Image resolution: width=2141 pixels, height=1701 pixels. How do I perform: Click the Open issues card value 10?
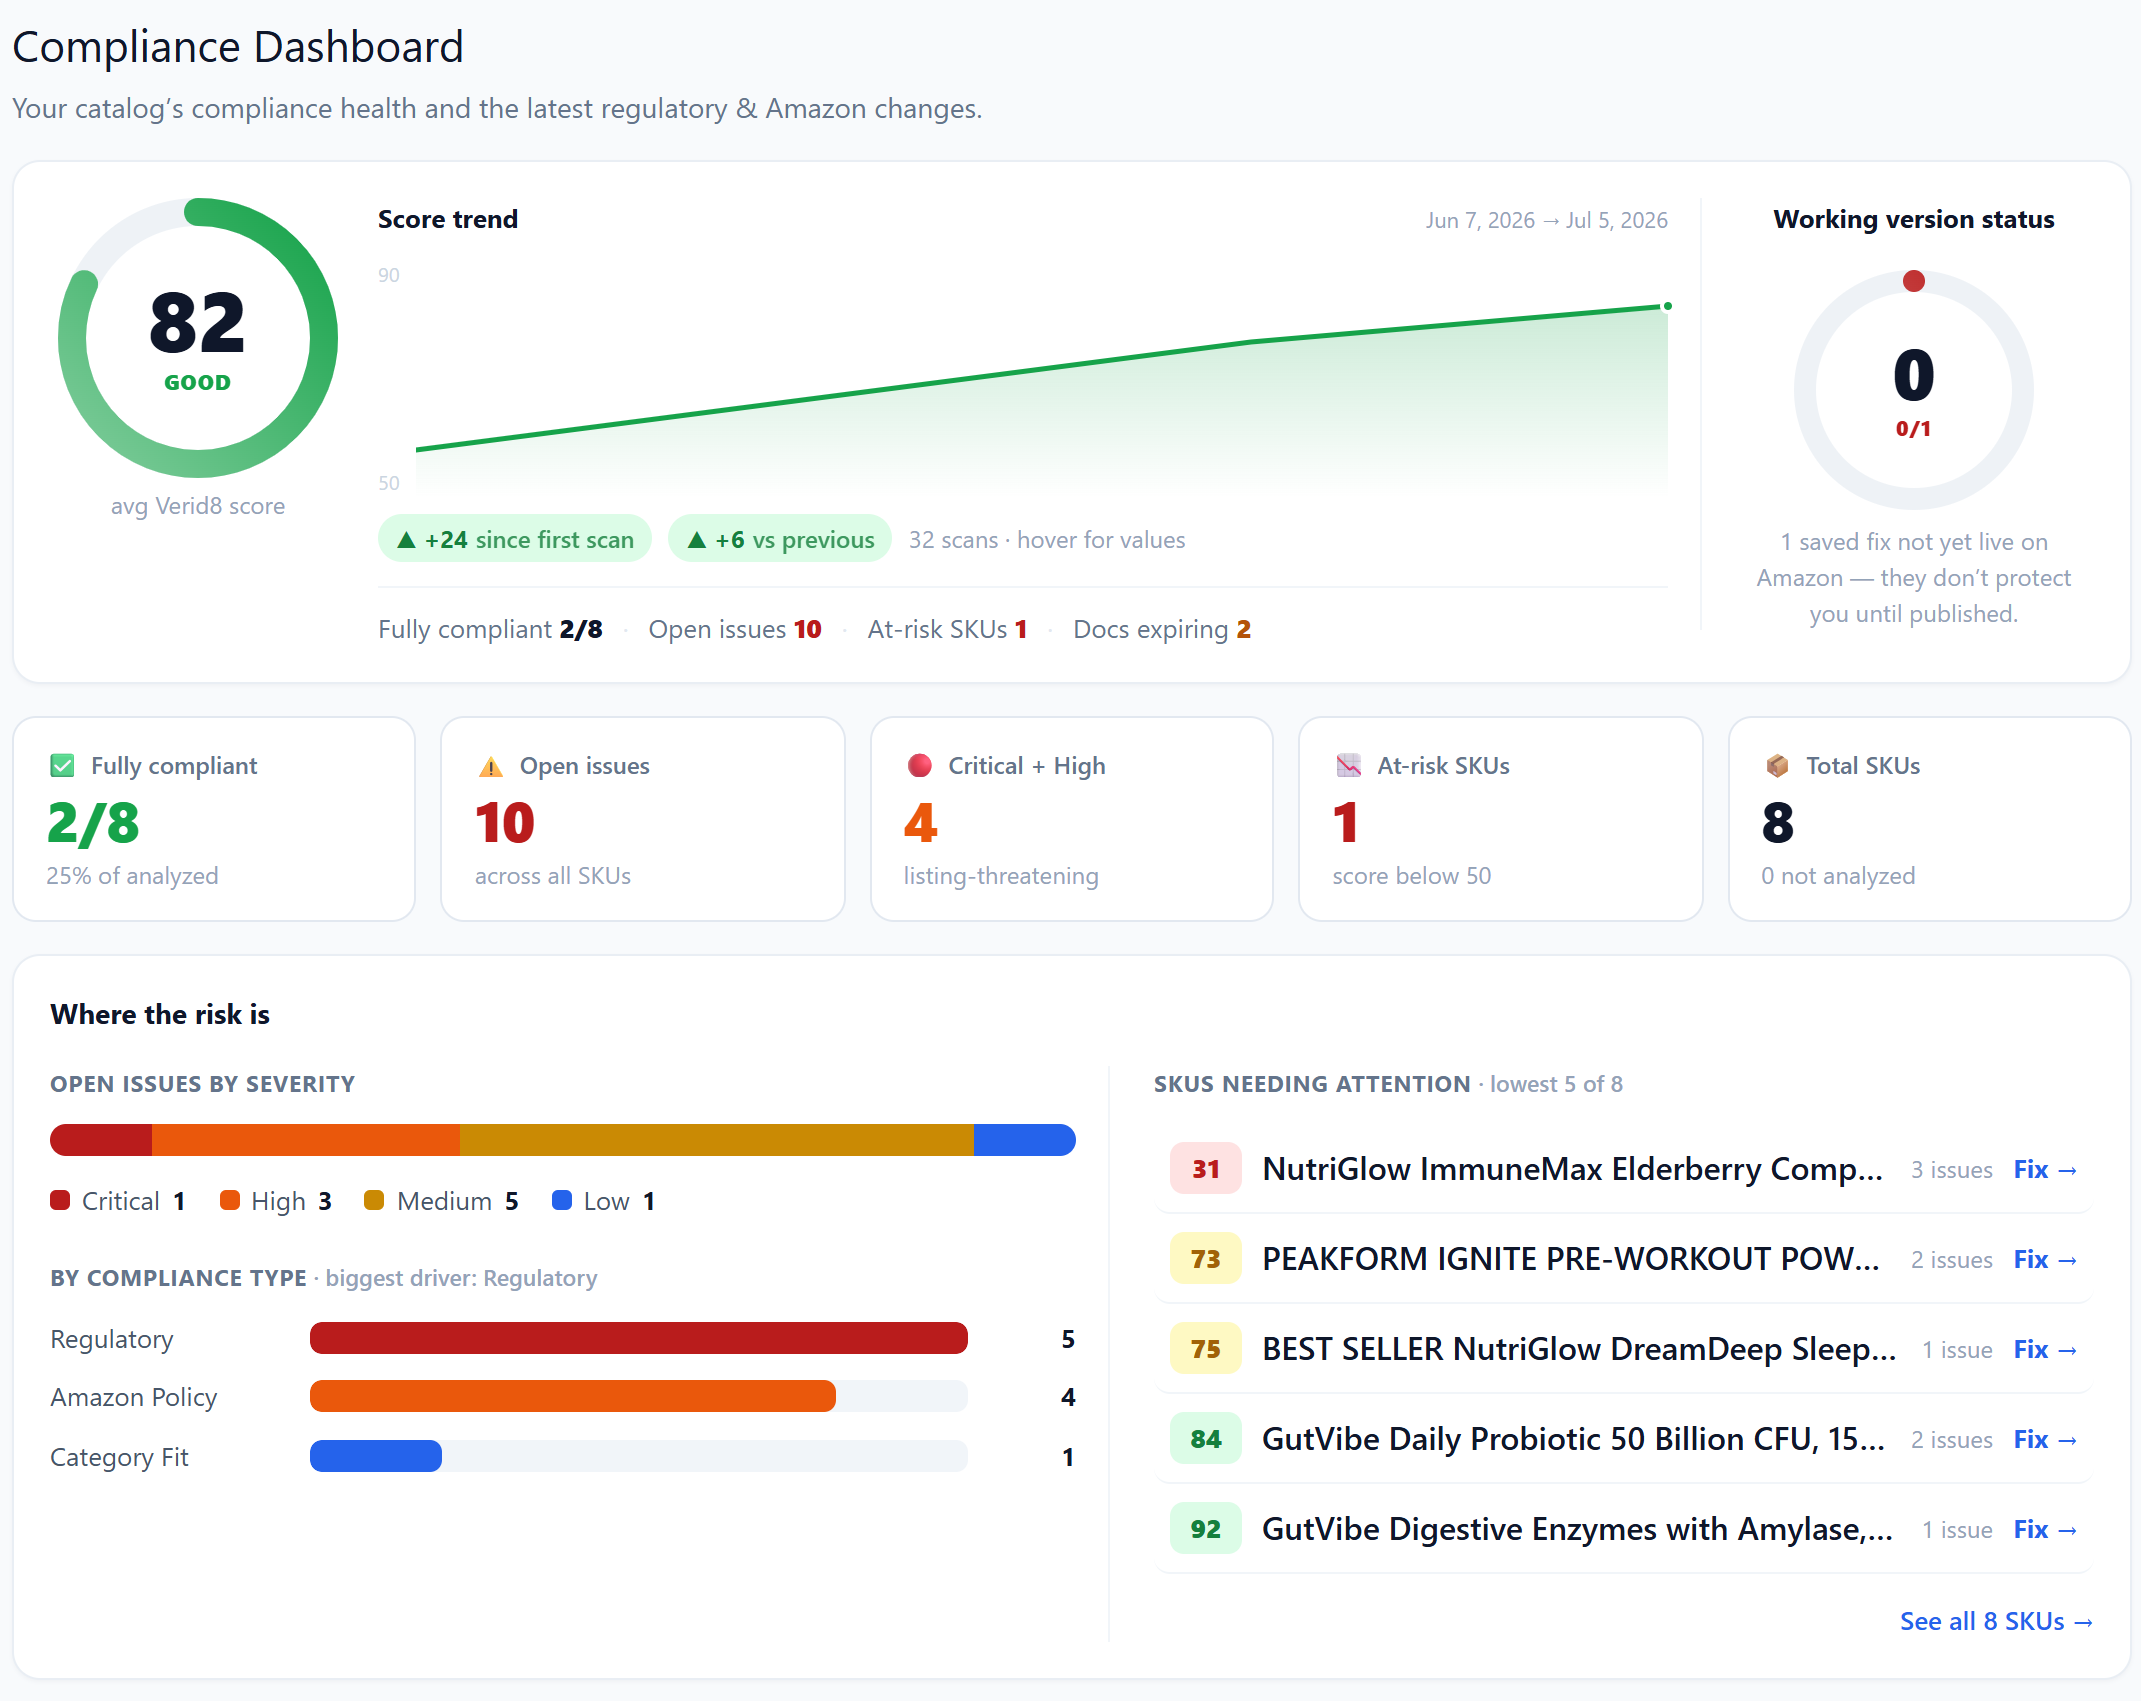pos(505,823)
